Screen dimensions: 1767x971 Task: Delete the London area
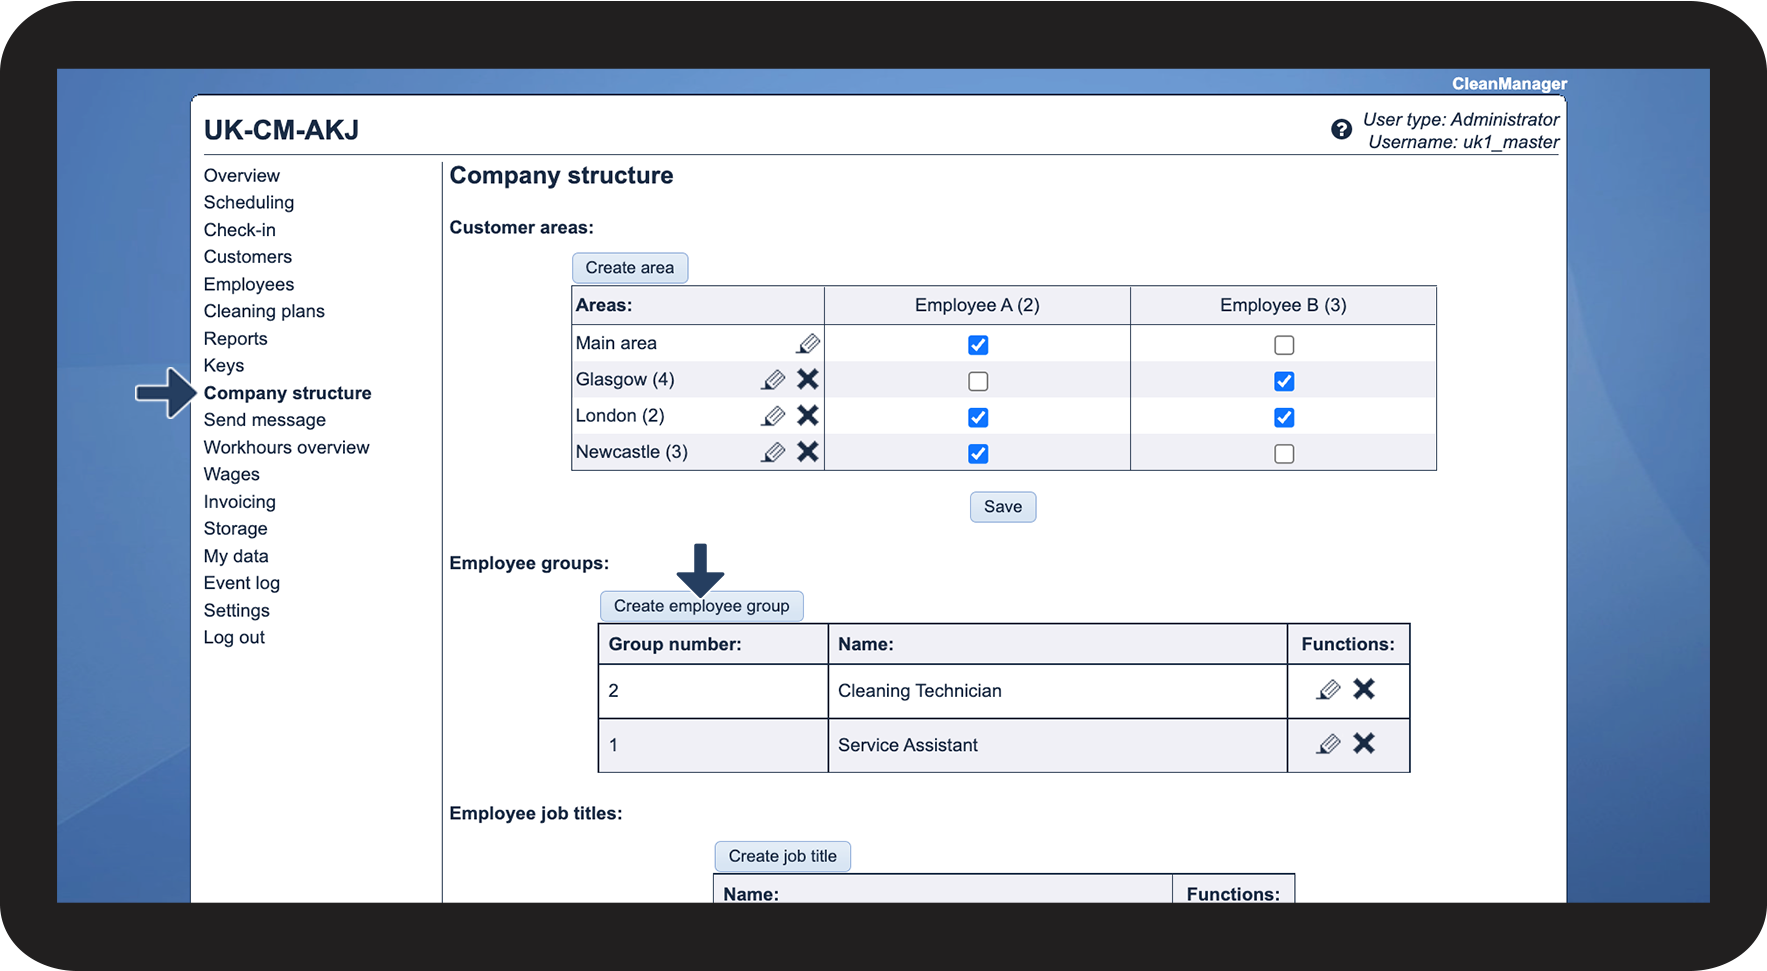tap(807, 416)
